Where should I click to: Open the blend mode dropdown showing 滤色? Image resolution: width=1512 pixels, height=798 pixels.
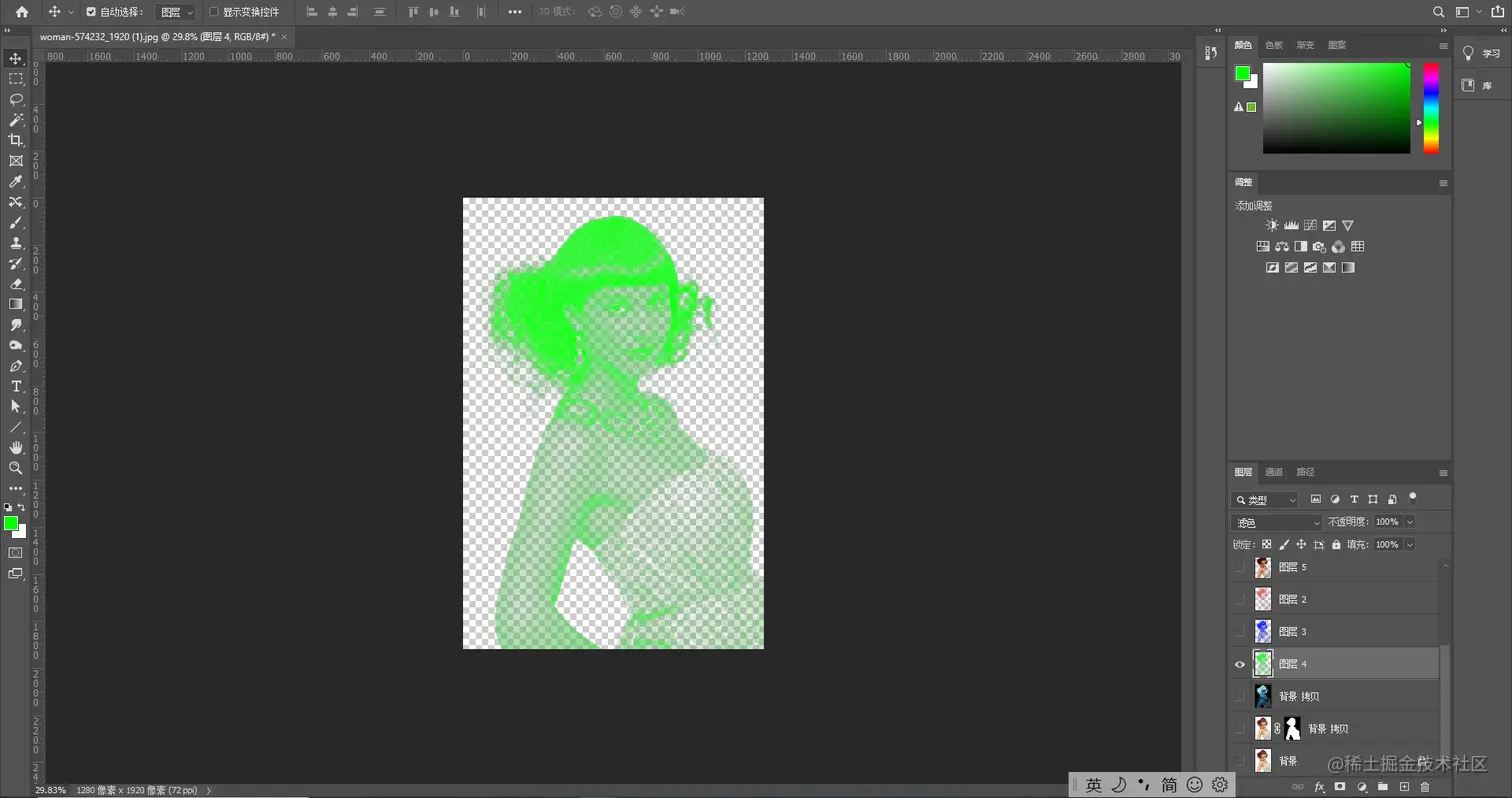(x=1277, y=522)
